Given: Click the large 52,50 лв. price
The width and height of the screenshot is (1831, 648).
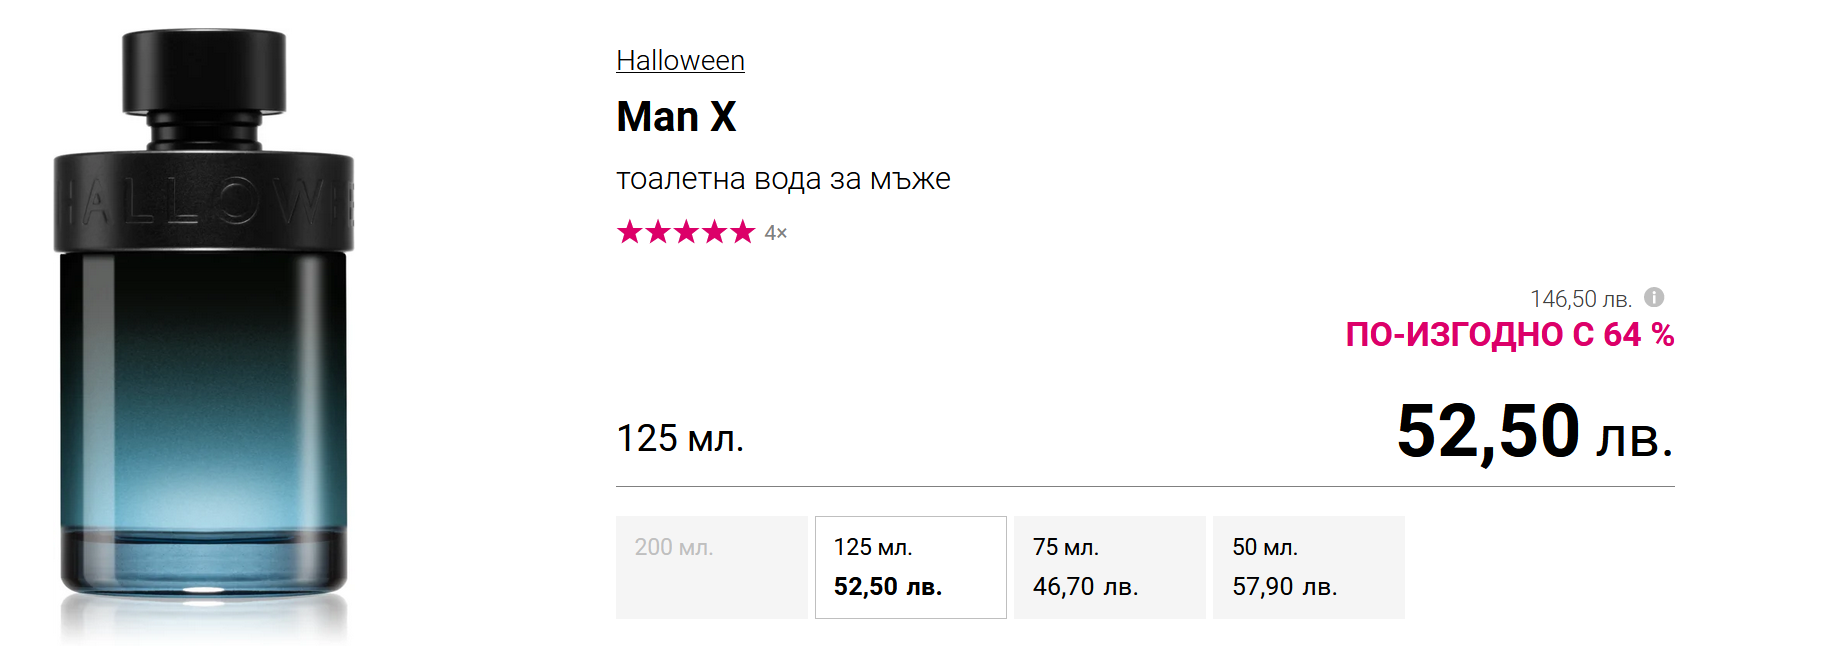Looking at the screenshot, I should (x=1534, y=432).
